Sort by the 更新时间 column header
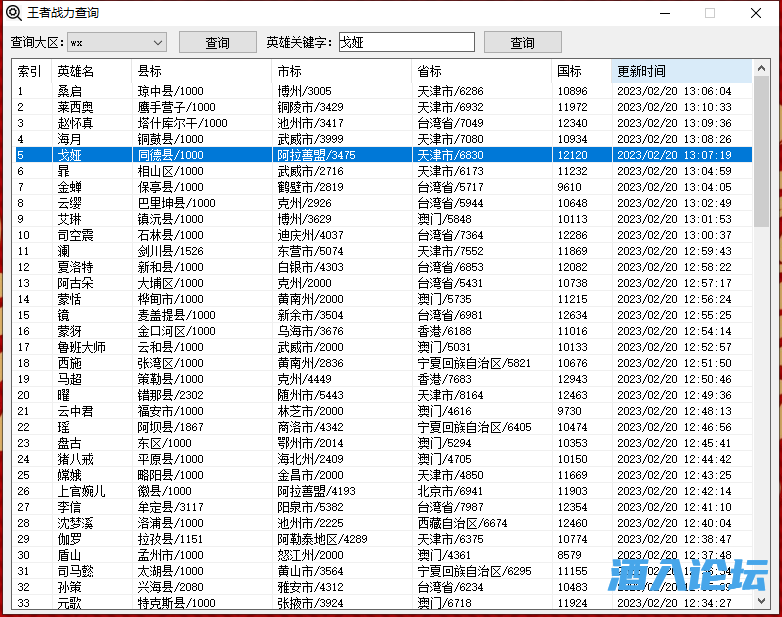The width and height of the screenshot is (782, 617). (680, 71)
